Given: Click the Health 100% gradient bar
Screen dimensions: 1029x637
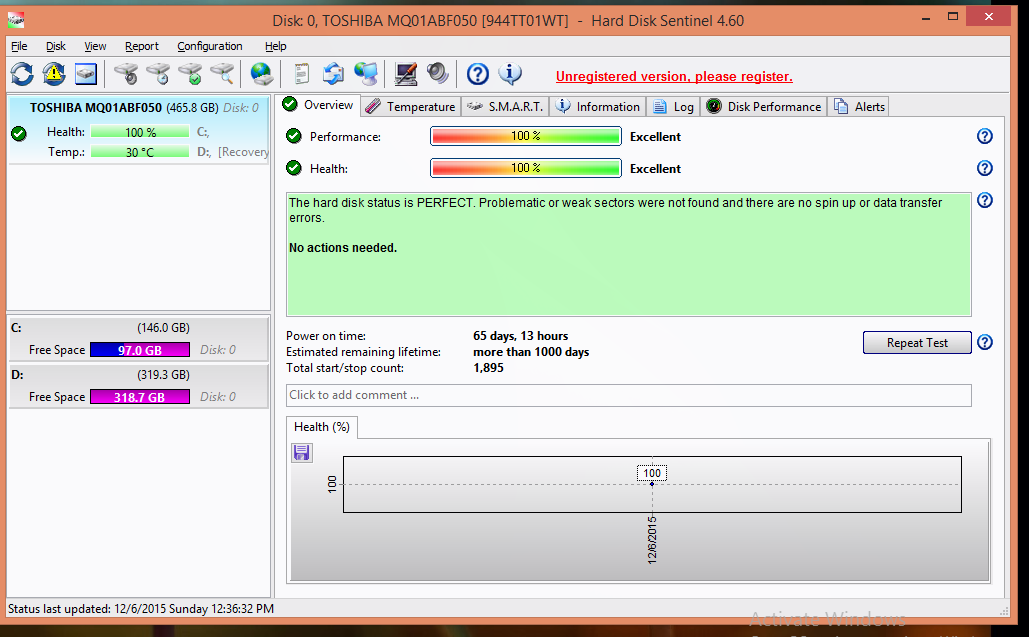Looking at the screenshot, I should (x=526, y=168).
